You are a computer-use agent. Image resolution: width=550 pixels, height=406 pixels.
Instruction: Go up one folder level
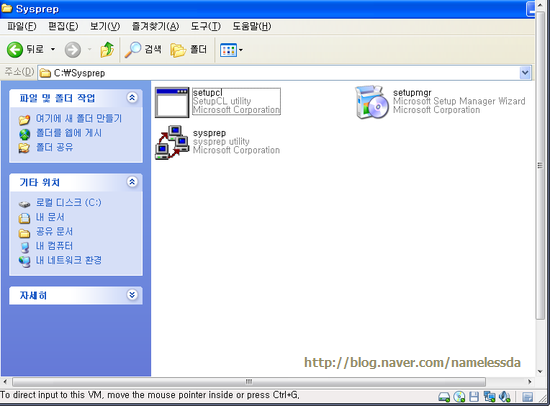click(107, 49)
